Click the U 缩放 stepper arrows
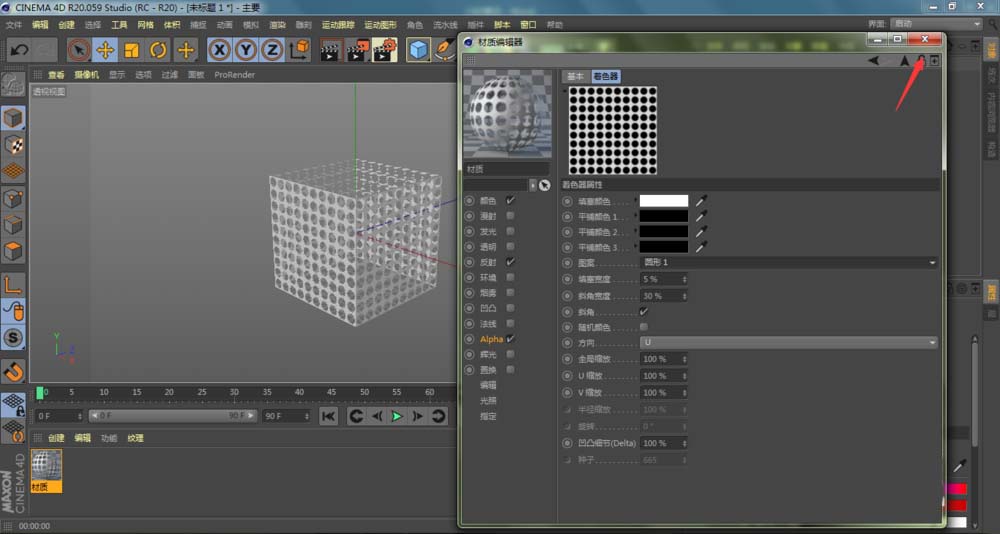Viewport: 1000px width, 534px height. coord(684,376)
